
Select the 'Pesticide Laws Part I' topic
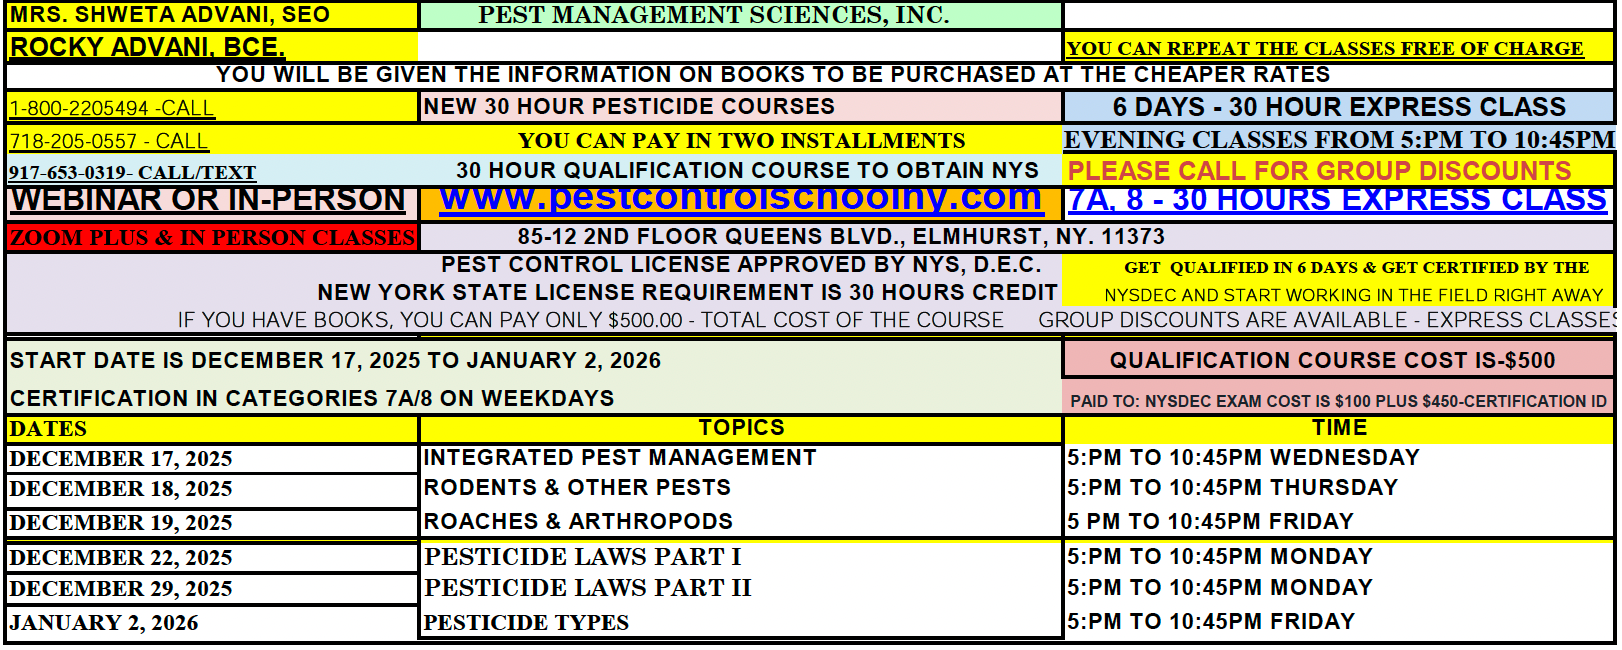click(x=582, y=557)
